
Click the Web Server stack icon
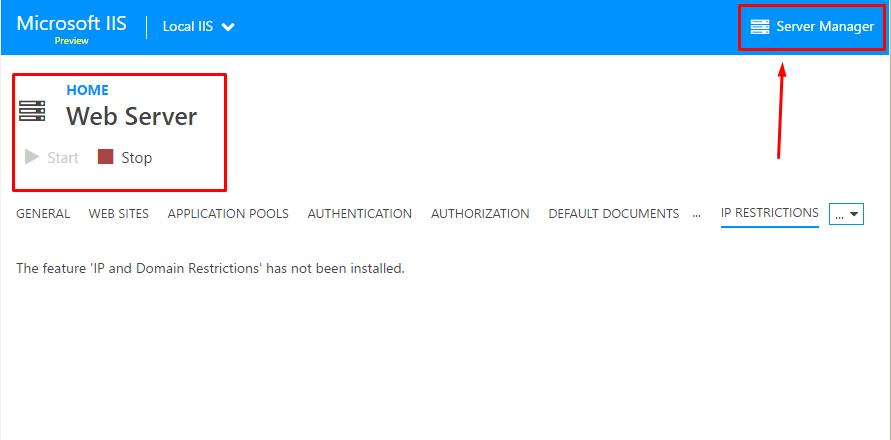pos(32,110)
